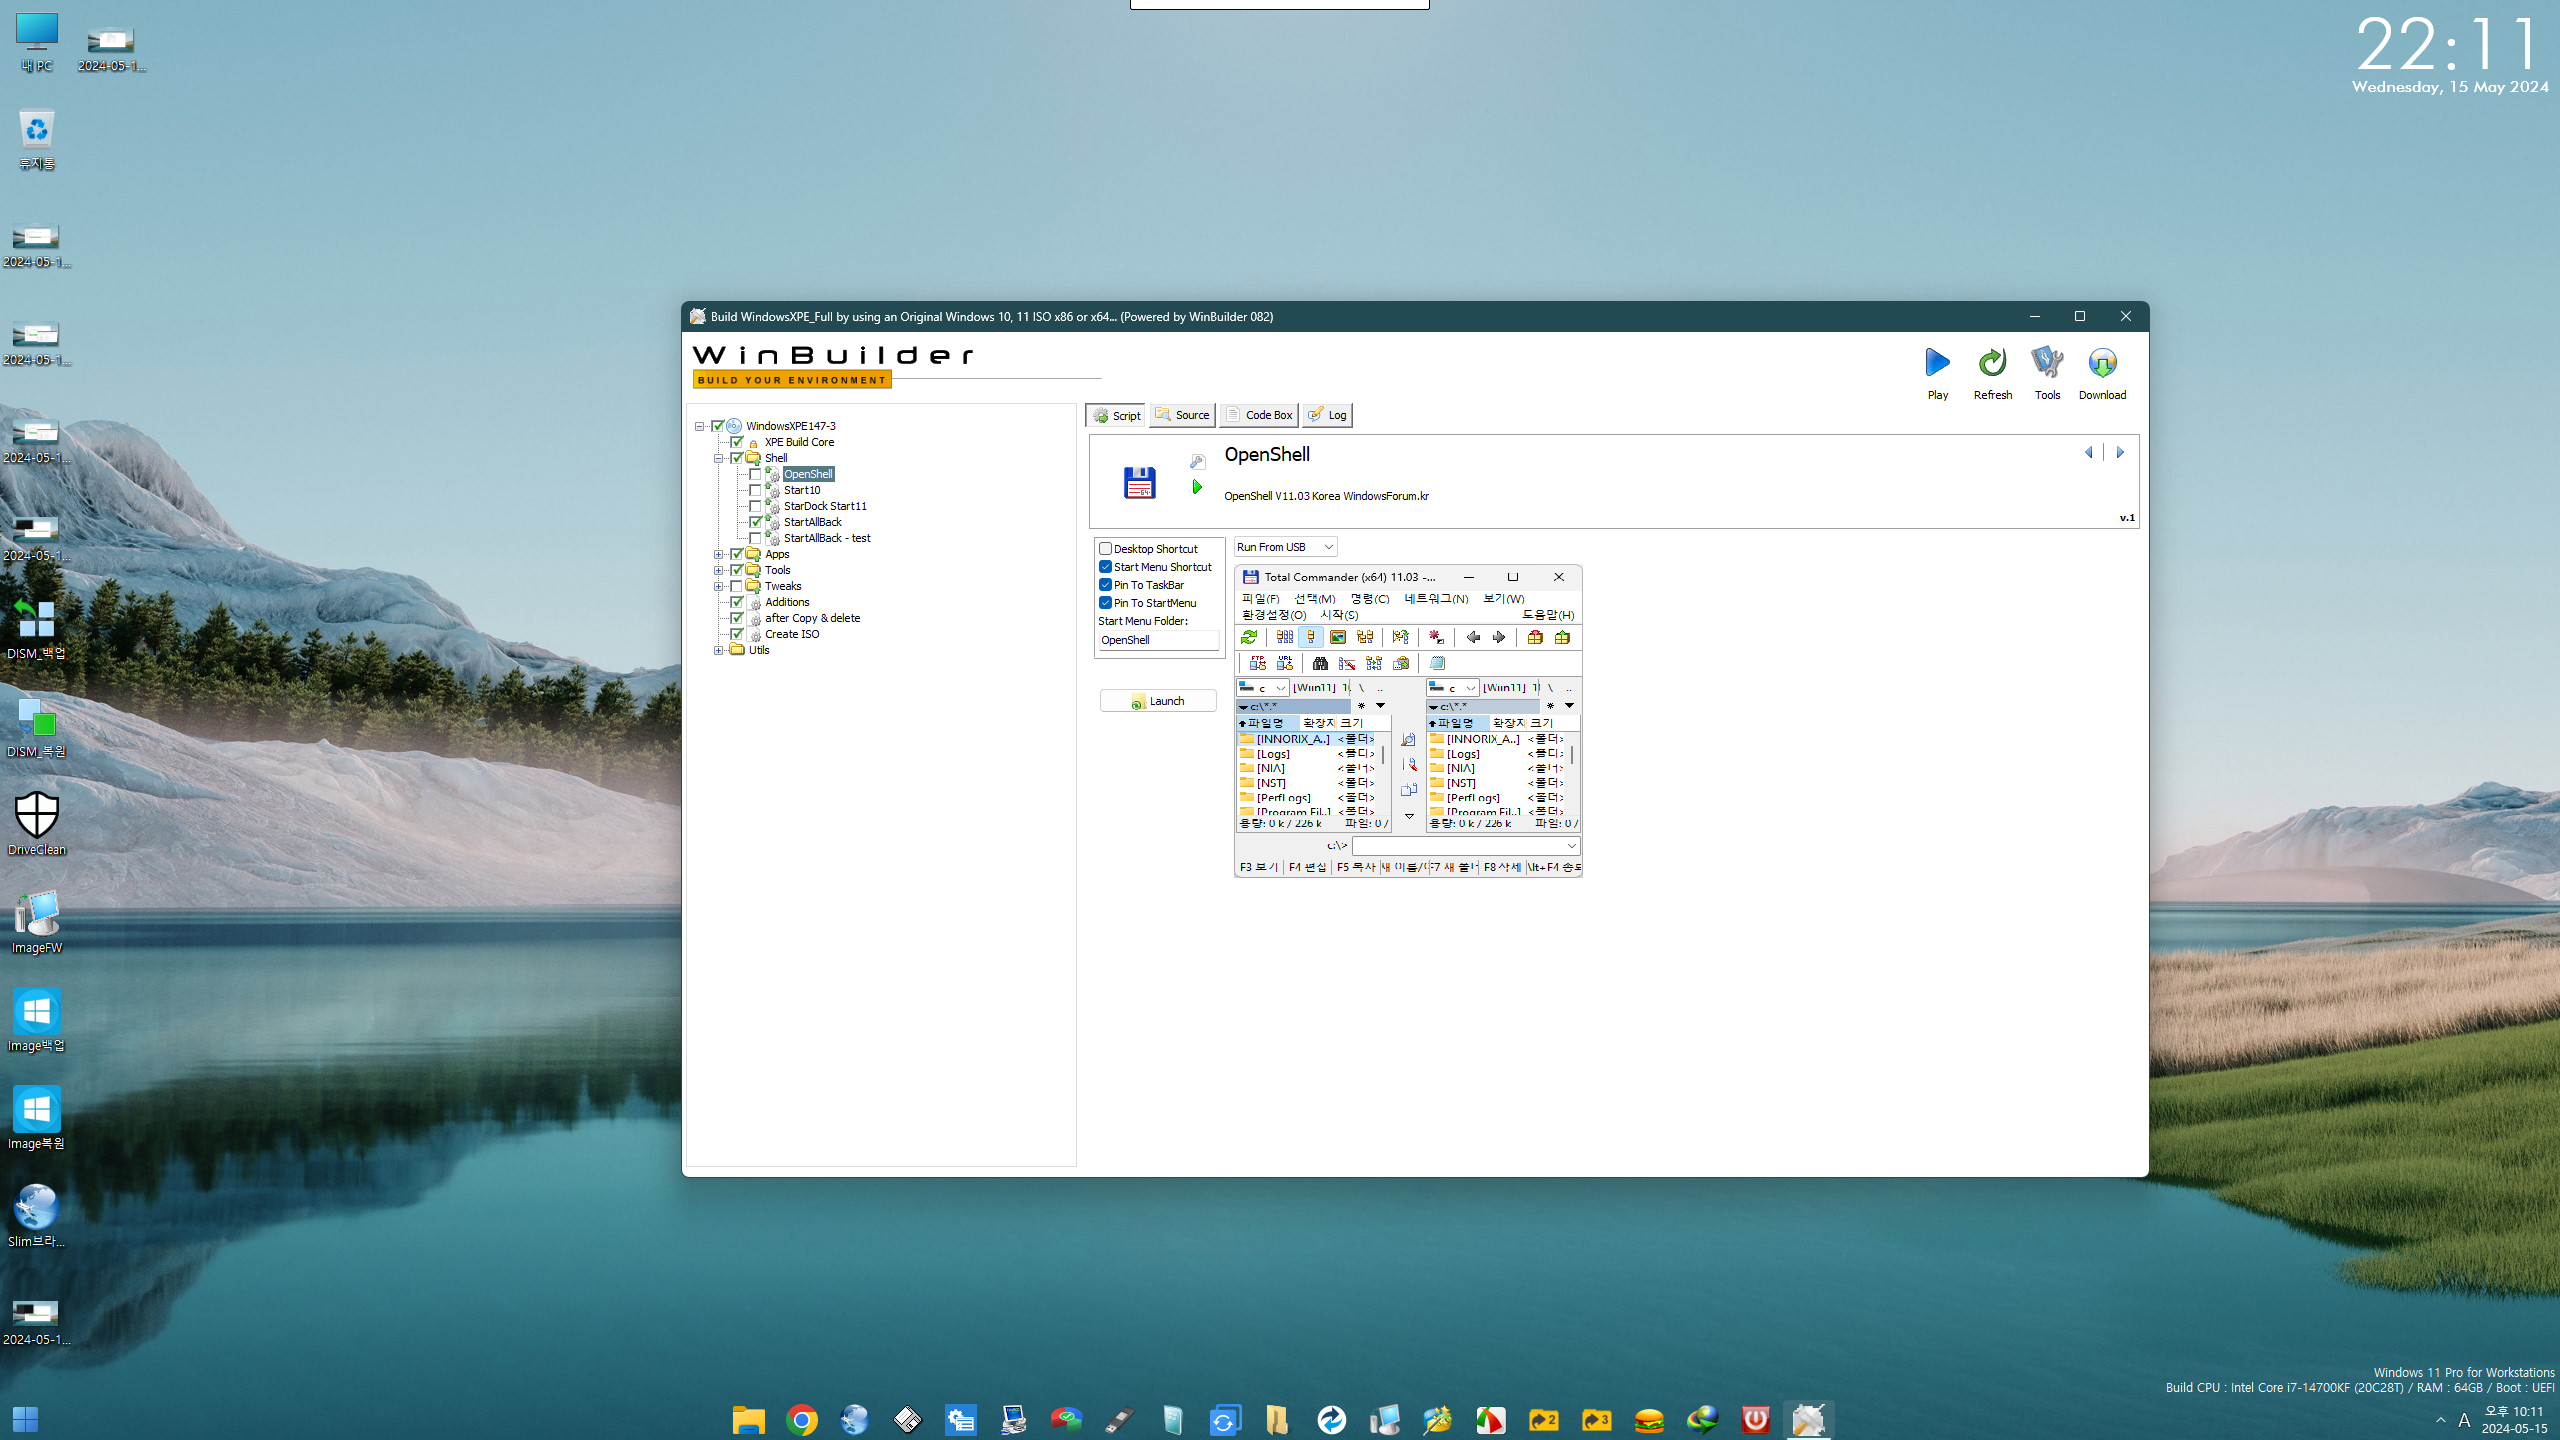
Task: Select the ImageFW desktop icon
Action: click(37, 923)
